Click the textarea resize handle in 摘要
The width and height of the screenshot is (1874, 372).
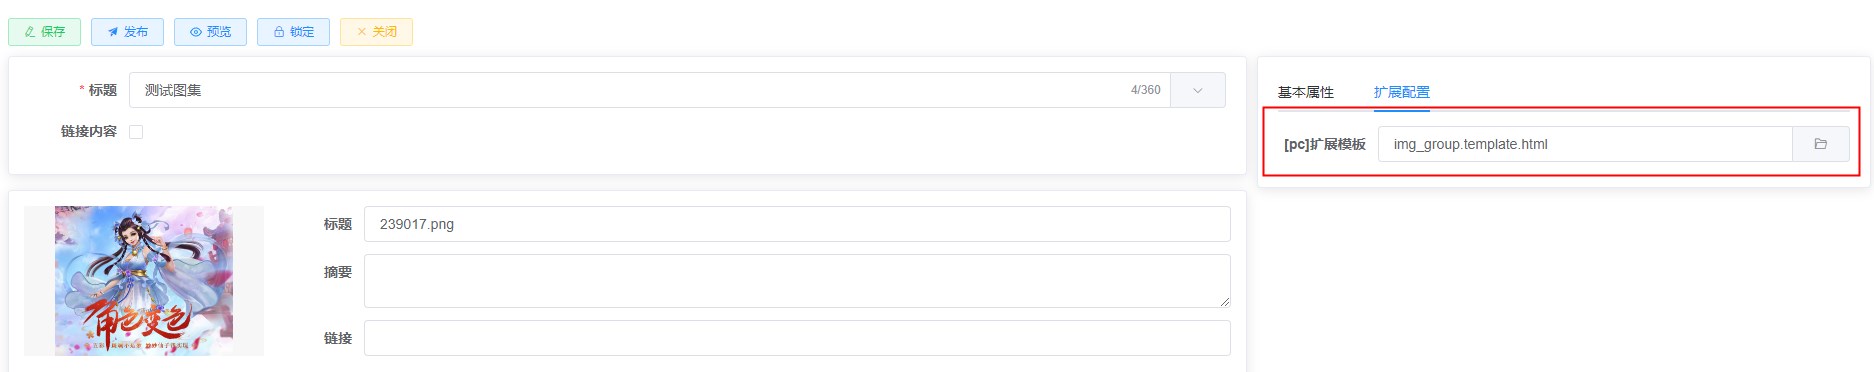point(1224,301)
